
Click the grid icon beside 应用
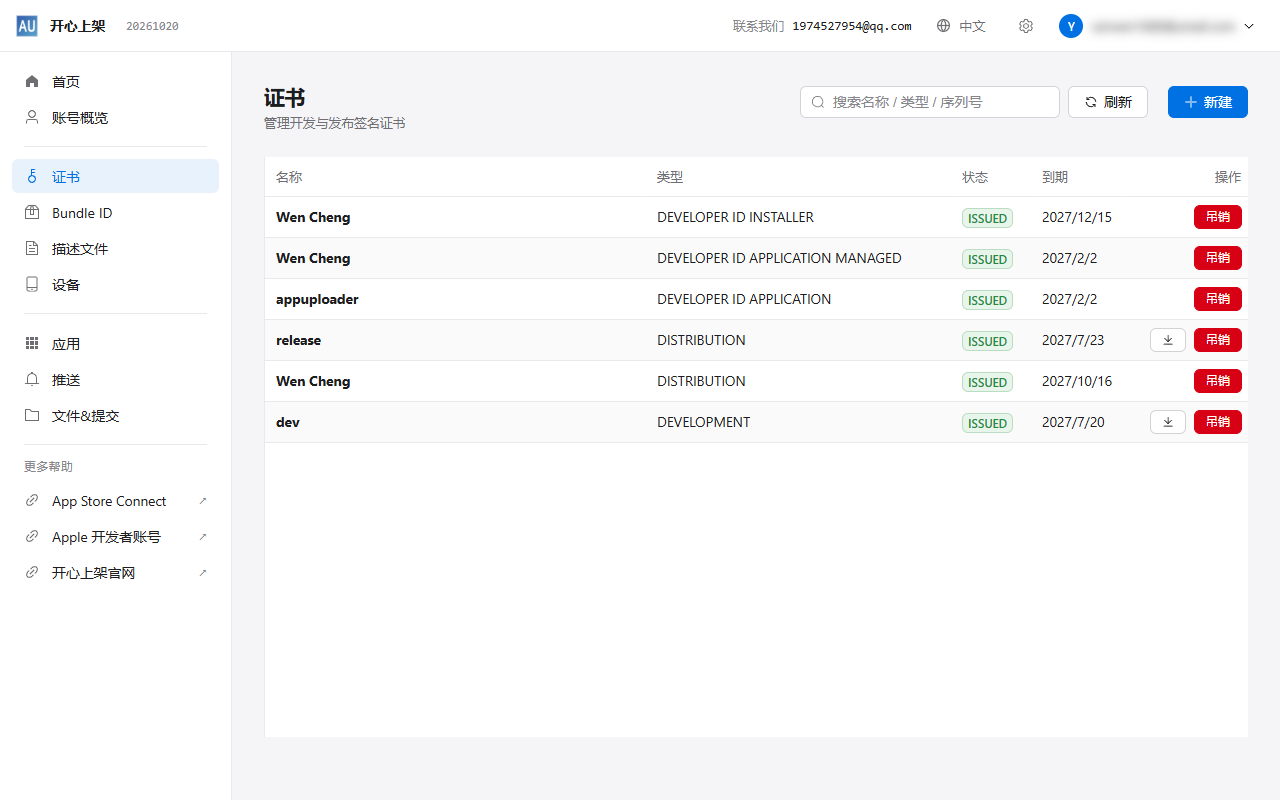point(32,344)
